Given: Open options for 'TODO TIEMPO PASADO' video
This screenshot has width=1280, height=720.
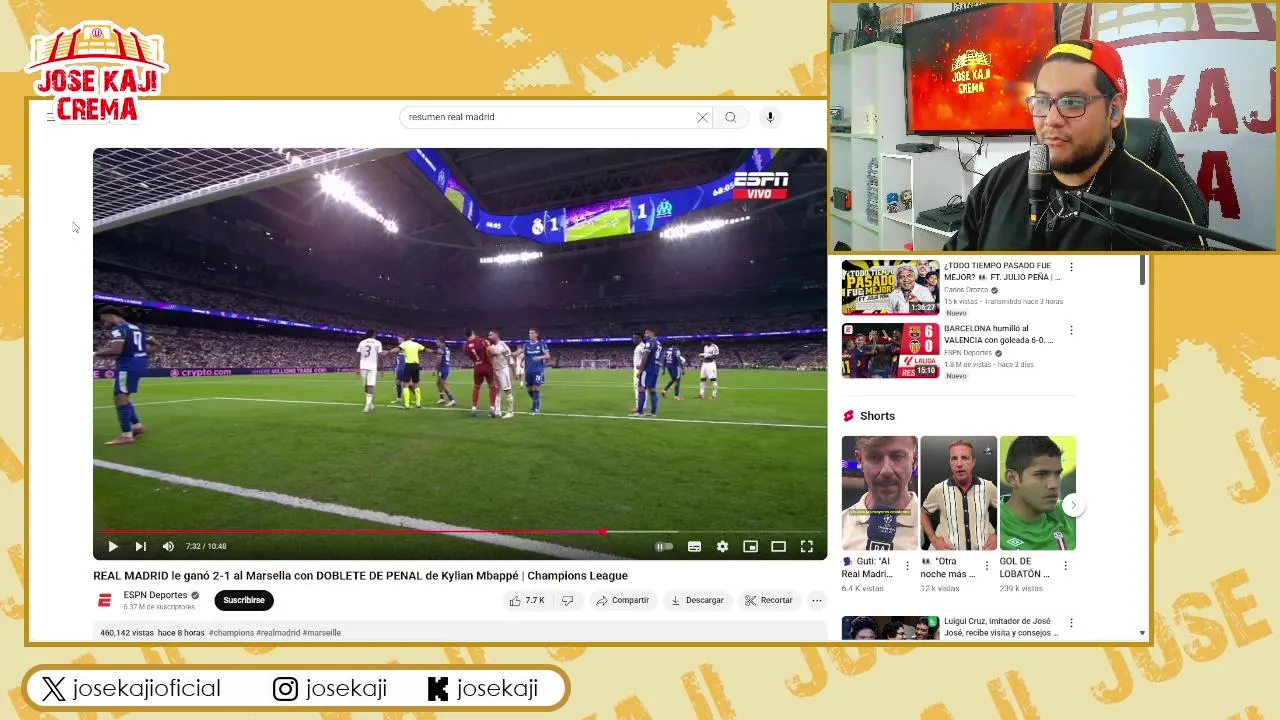Looking at the screenshot, I should pyautogui.click(x=1071, y=267).
